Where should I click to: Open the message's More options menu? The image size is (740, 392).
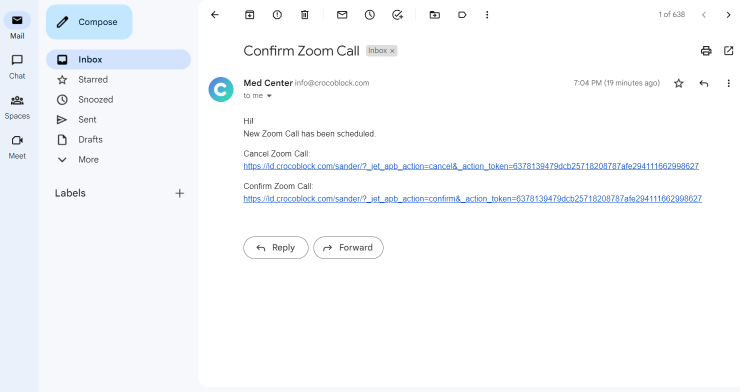[729, 83]
